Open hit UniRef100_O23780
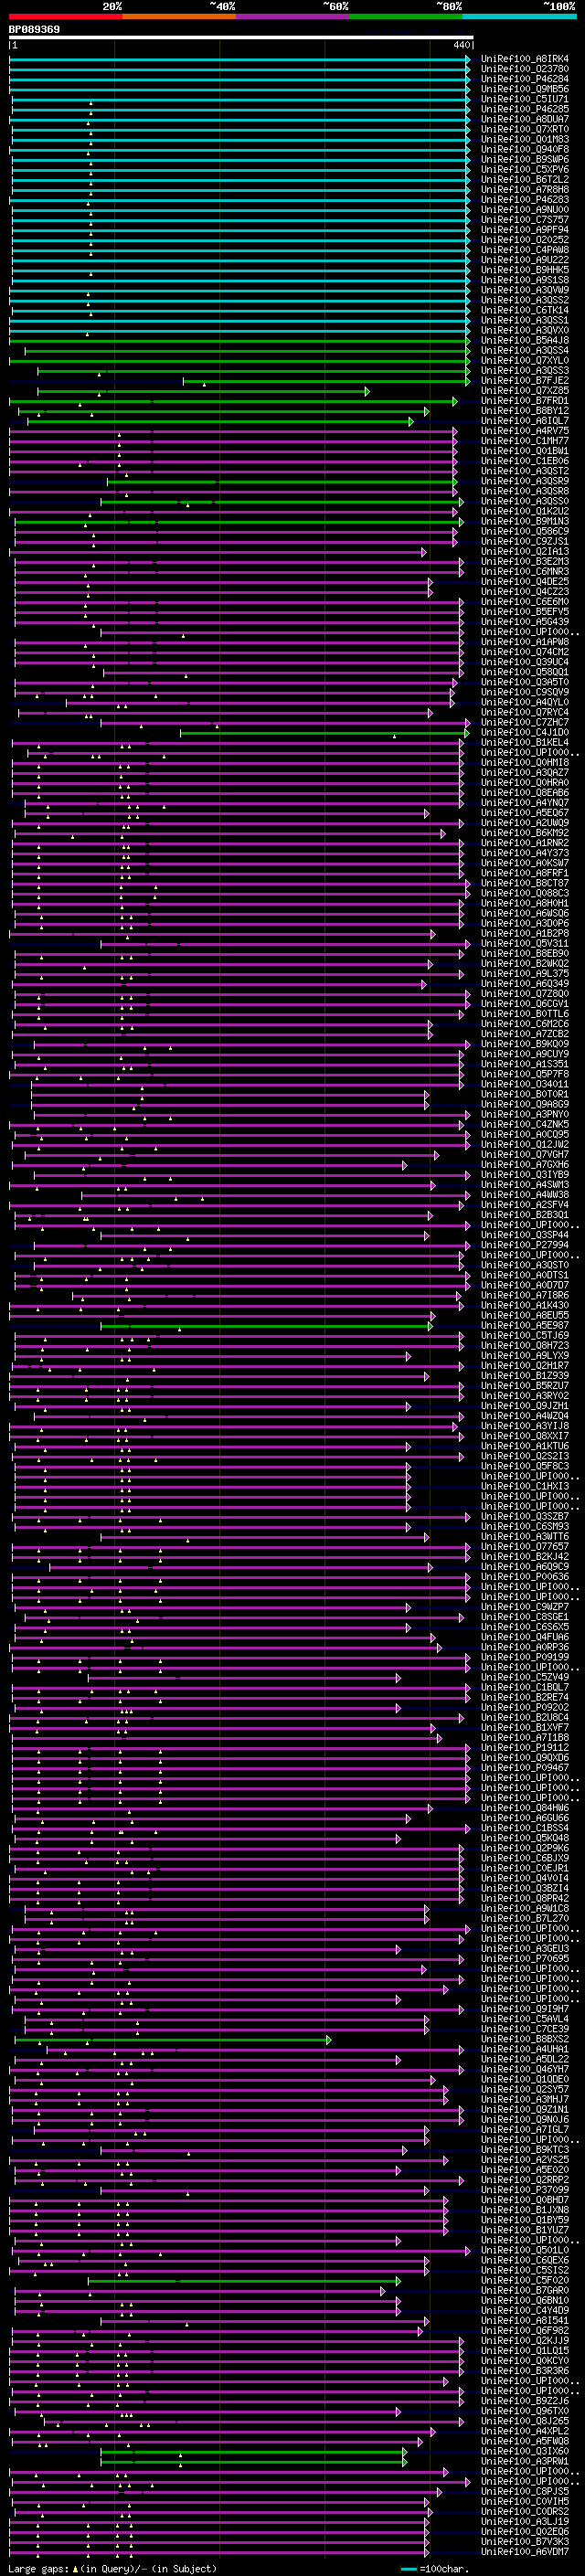Image resolution: width=585 pixels, height=2576 pixels. [524, 69]
